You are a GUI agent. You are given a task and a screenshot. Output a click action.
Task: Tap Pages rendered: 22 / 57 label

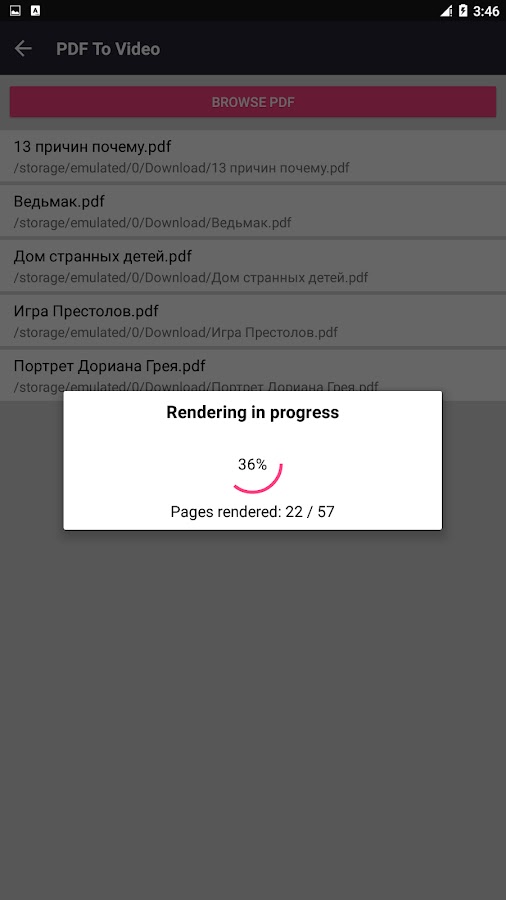(x=252, y=511)
